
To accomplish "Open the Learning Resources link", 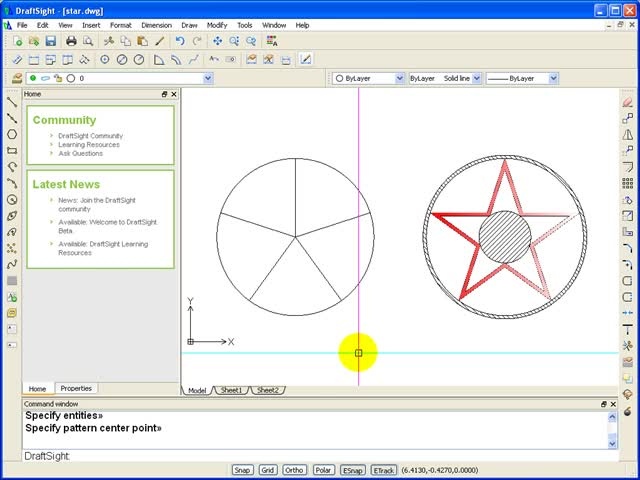I will [89, 144].
